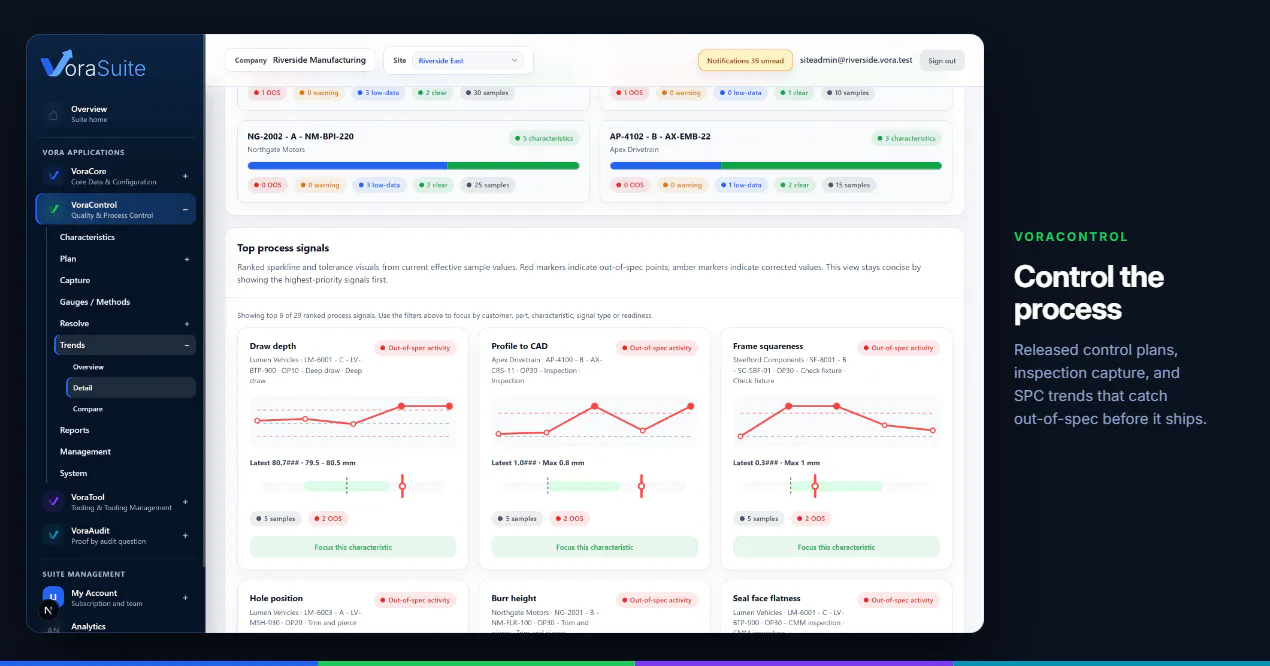Image resolution: width=1270 pixels, height=666 pixels.
Task: Click the AP-4102 status progress bar
Action: (x=776, y=166)
